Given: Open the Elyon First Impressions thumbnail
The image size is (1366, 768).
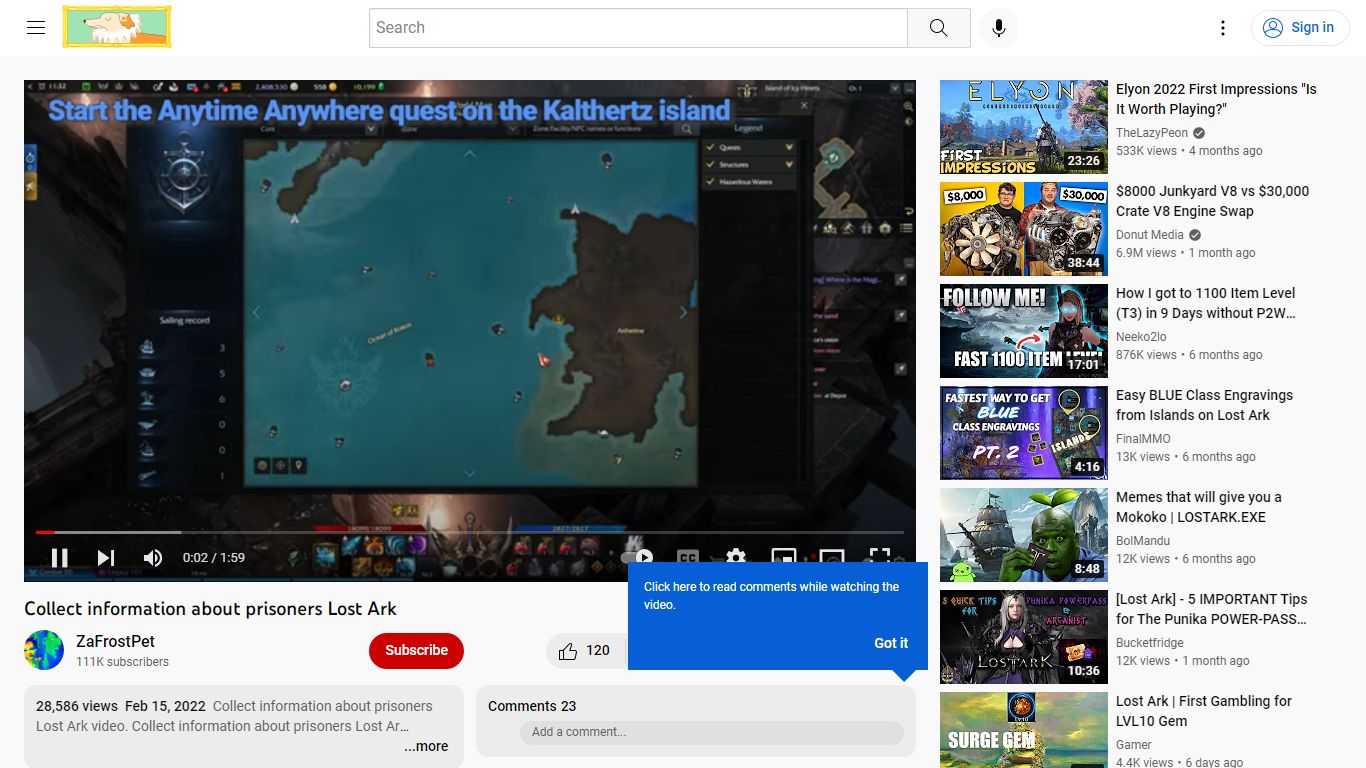Looking at the screenshot, I should (x=1024, y=127).
